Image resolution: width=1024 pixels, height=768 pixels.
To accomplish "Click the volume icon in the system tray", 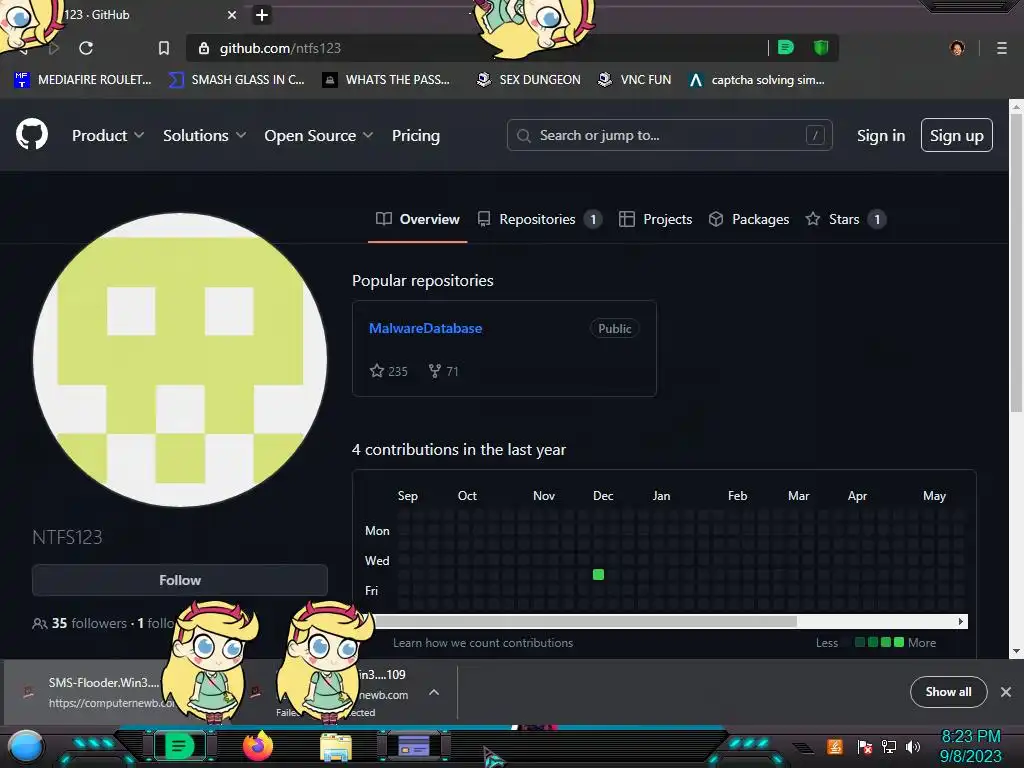I will (x=912, y=746).
